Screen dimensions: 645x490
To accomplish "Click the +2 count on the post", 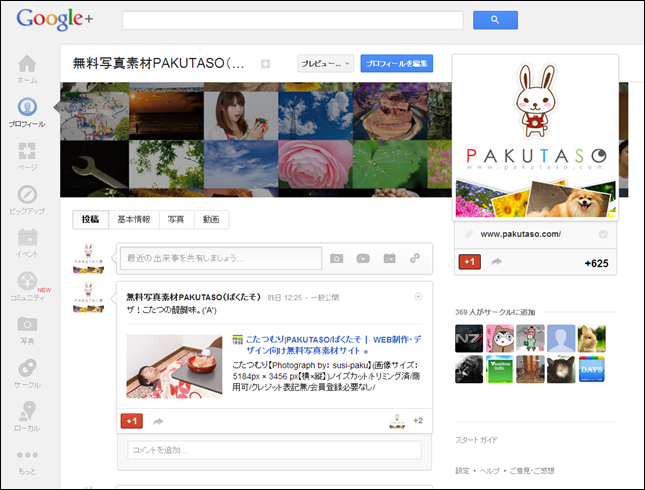I will click(x=418, y=420).
